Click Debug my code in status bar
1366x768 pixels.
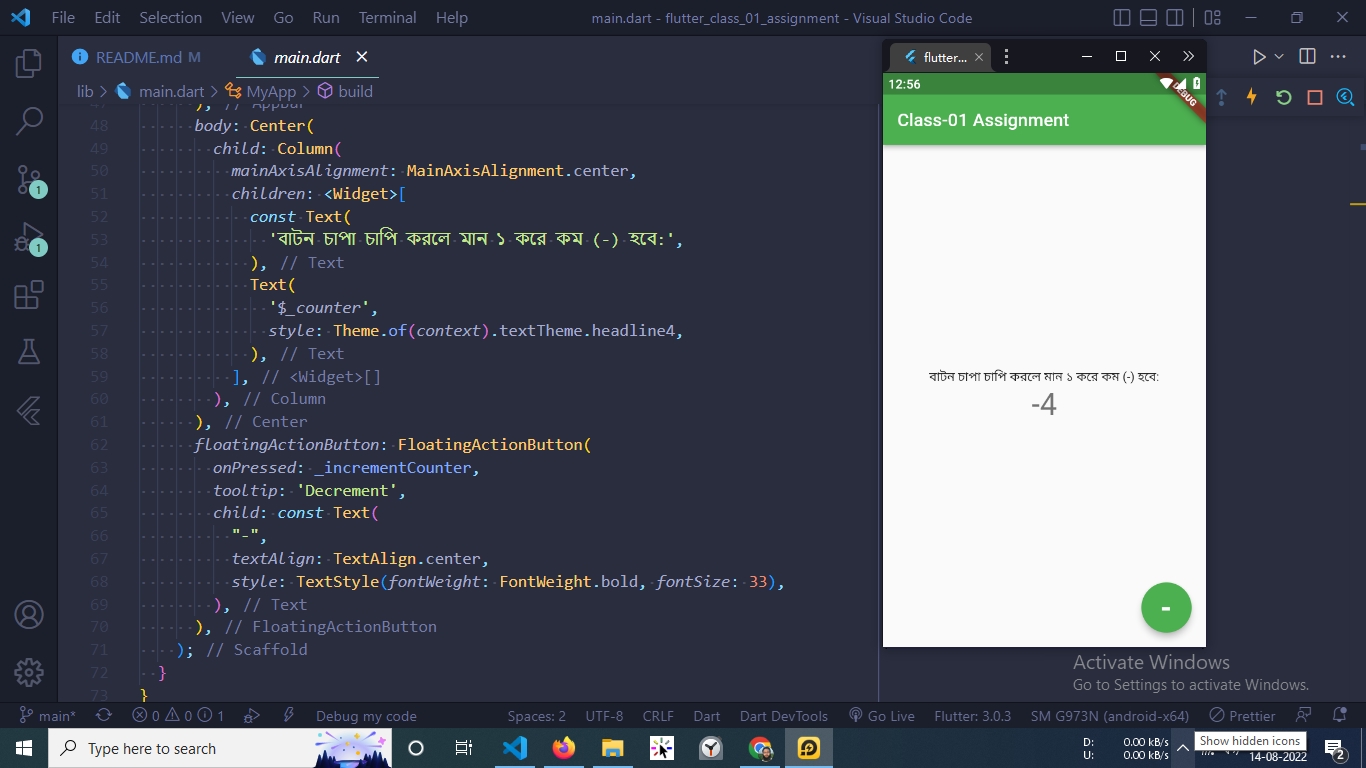point(366,716)
